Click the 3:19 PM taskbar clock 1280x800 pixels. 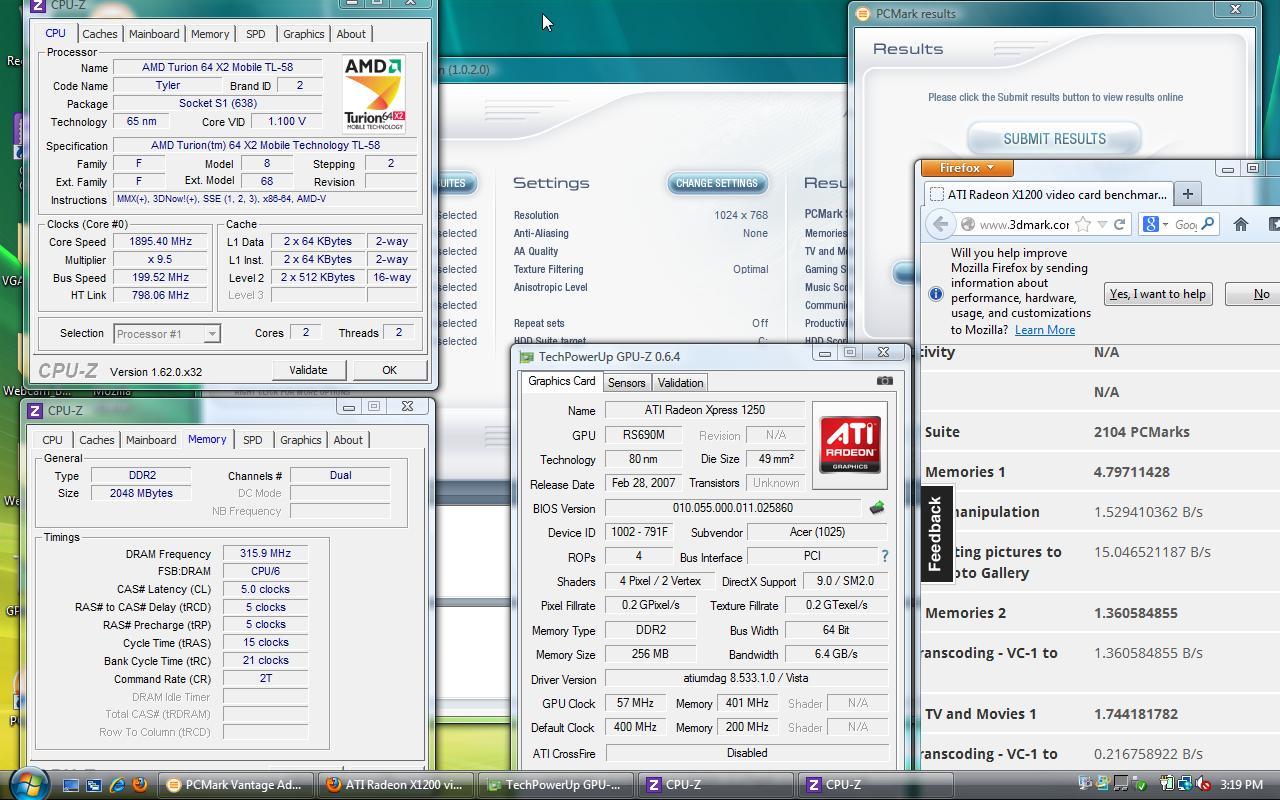click(1241, 785)
